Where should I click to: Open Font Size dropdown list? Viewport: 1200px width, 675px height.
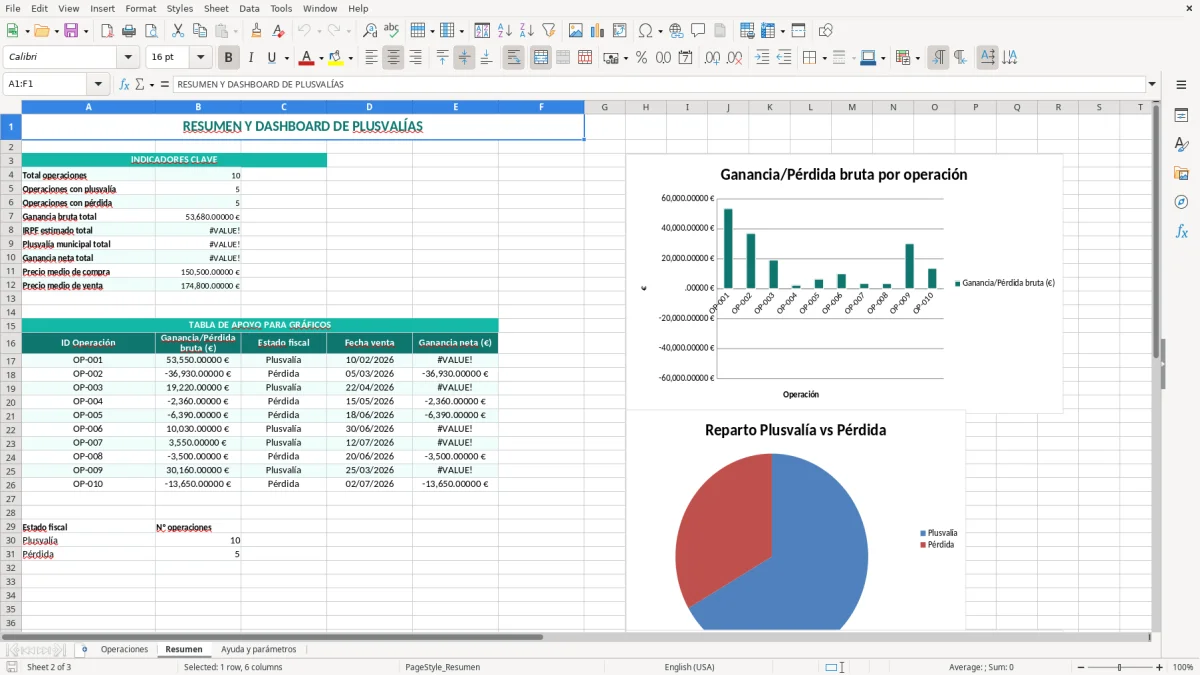point(201,58)
